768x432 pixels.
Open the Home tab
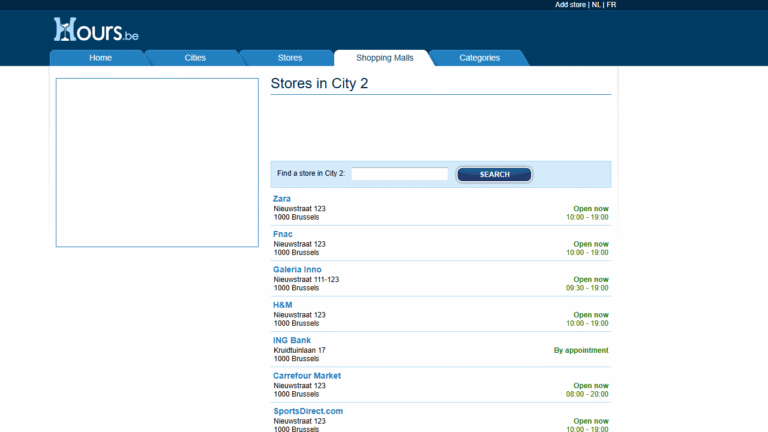coord(100,58)
